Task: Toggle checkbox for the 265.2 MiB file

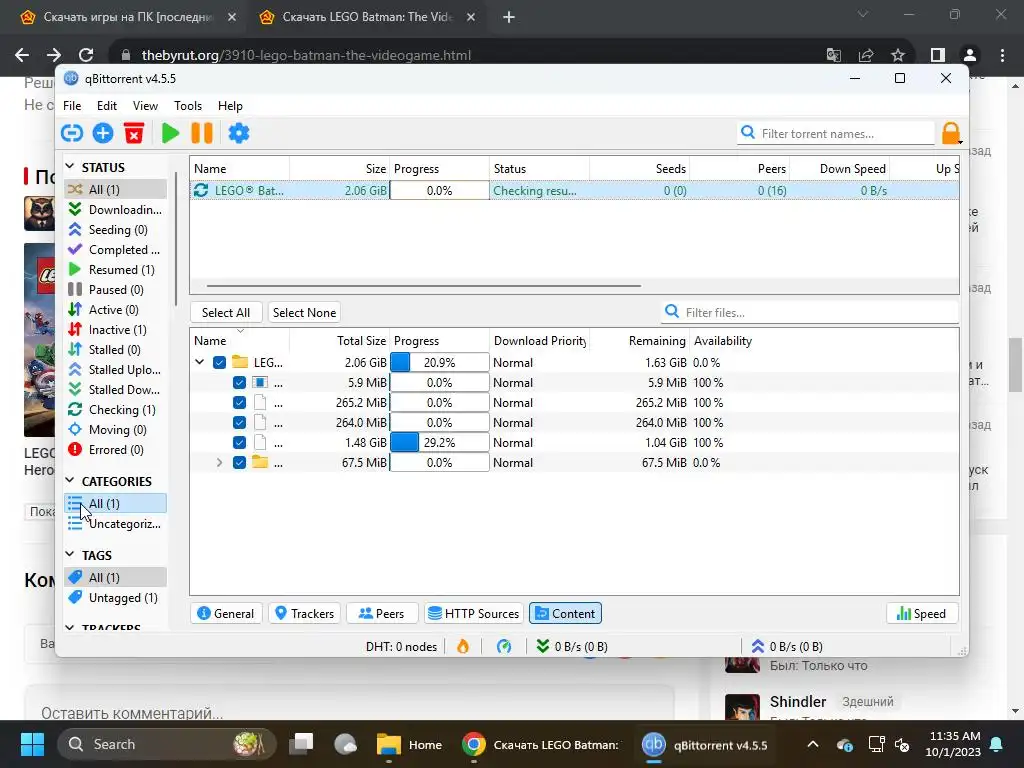Action: pyautogui.click(x=239, y=403)
